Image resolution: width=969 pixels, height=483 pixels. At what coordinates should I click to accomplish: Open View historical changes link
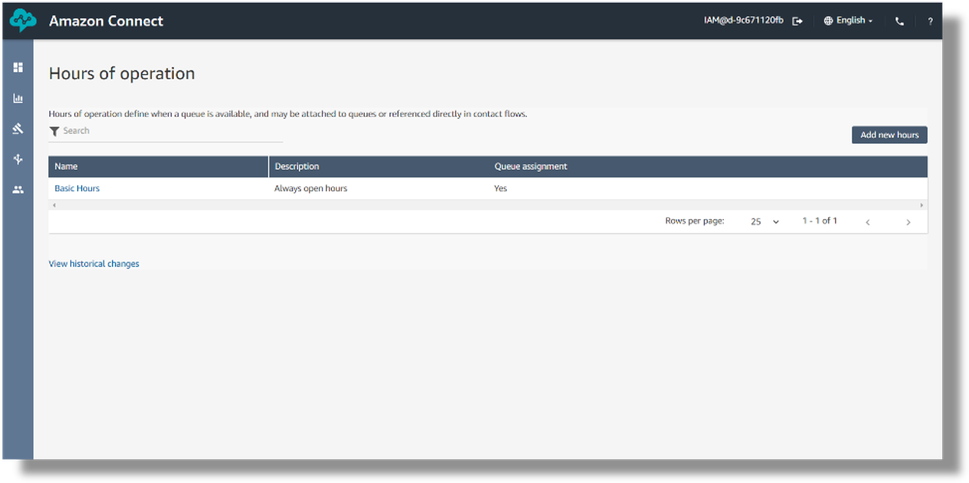(x=94, y=264)
